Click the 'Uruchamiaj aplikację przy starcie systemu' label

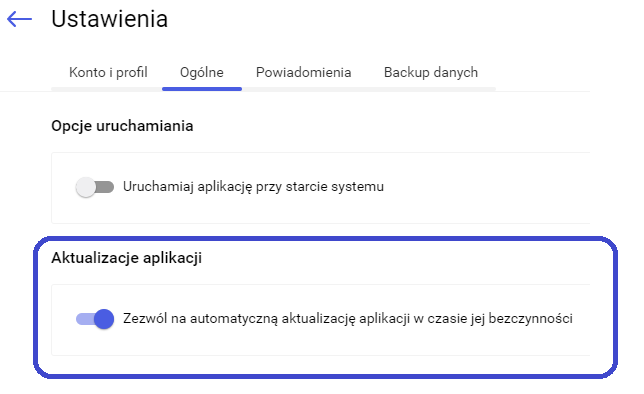[253, 187]
